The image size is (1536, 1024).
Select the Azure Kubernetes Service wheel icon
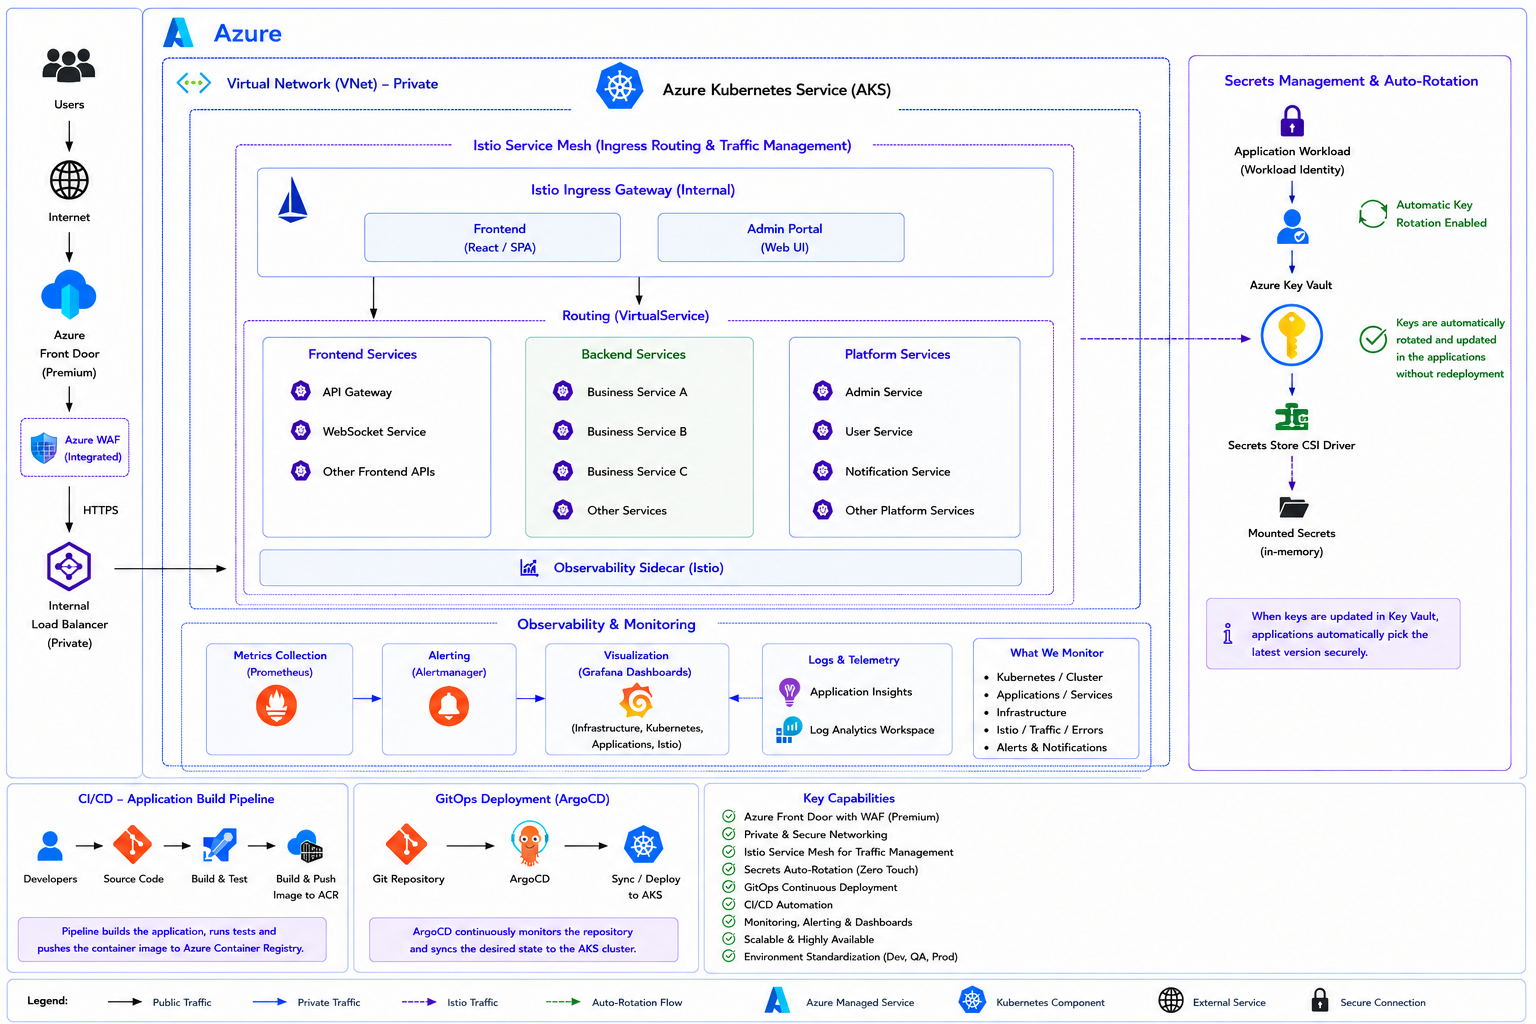620,87
